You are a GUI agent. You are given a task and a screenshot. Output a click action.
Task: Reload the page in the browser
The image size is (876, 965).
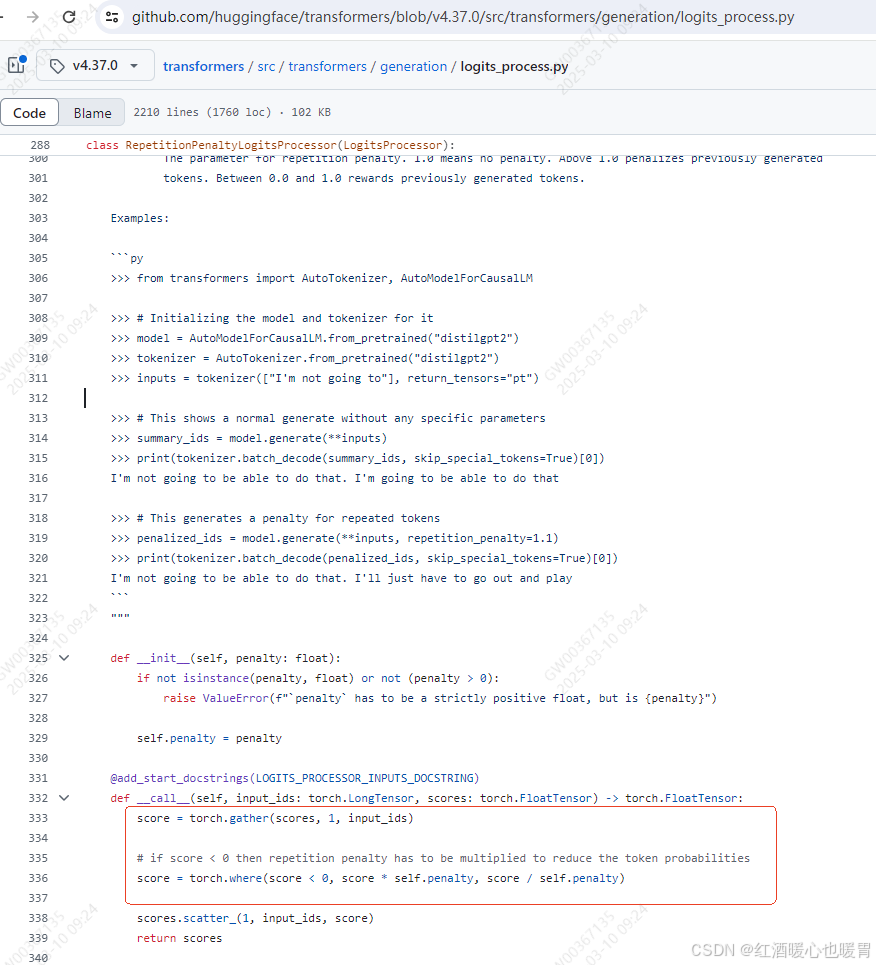(69, 17)
